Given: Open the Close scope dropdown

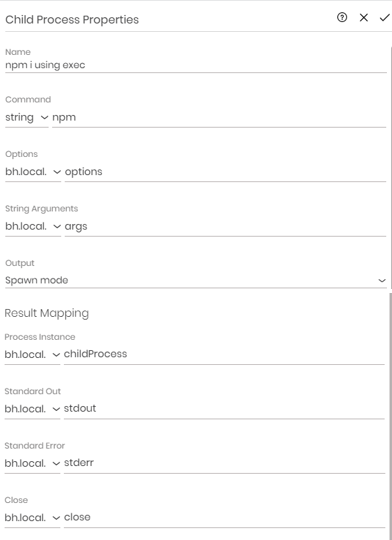Looking at the screenshot, I should coord(32,518).
